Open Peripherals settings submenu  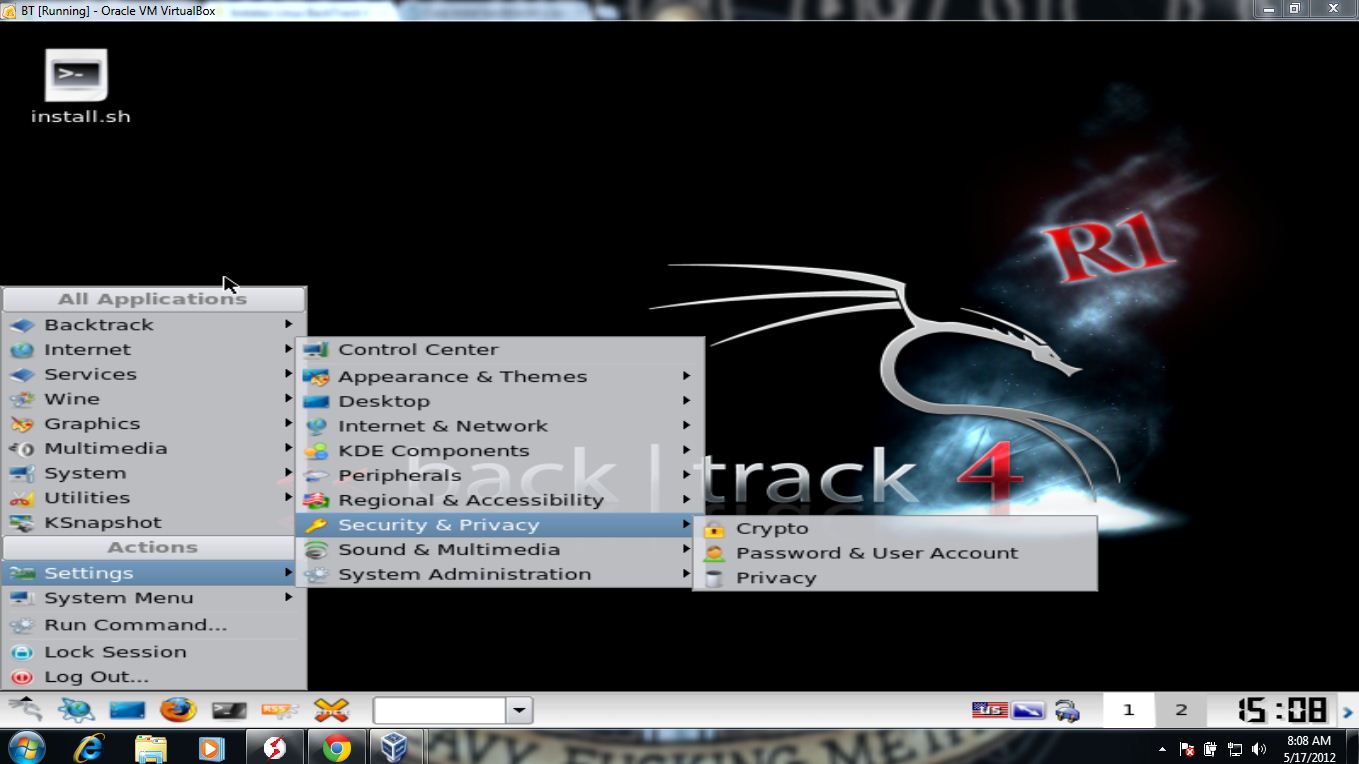click(x=500, y=475)
